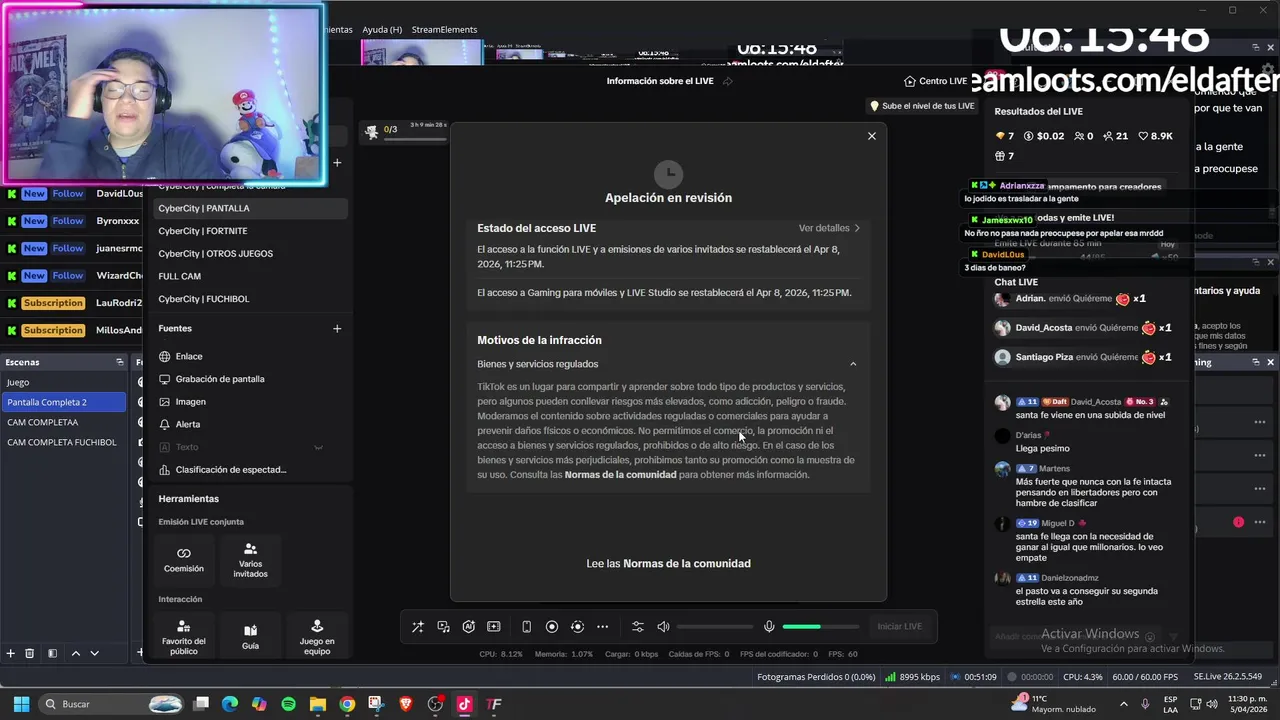Select CyberCity | PANTALLA scene

coord(250,208)
